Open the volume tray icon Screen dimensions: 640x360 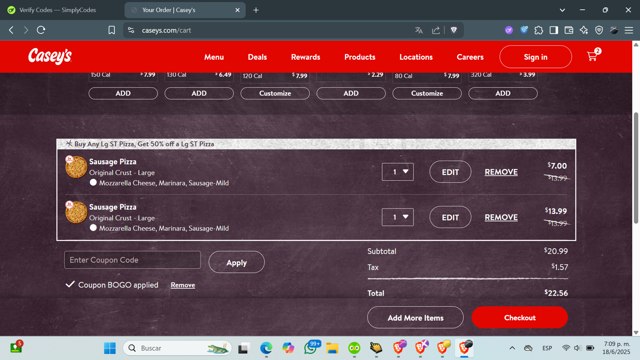(577, 348)
